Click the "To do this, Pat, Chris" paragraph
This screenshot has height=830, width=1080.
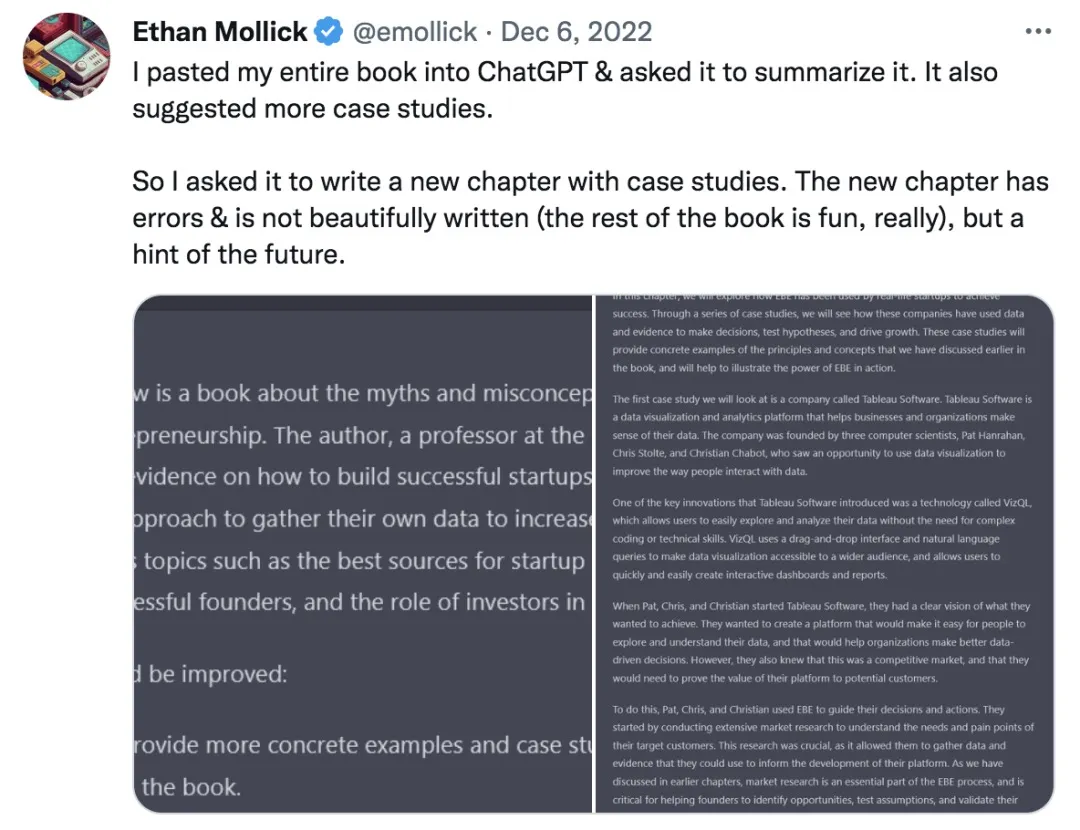[822, 754]
